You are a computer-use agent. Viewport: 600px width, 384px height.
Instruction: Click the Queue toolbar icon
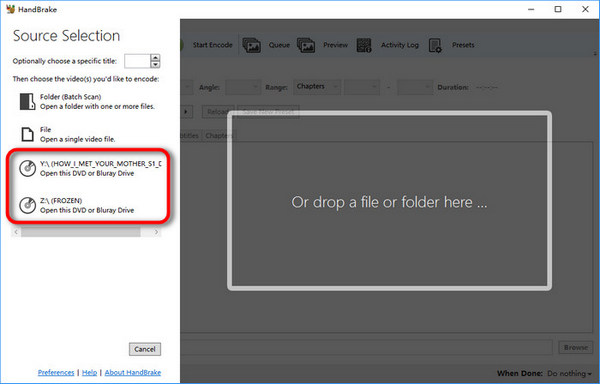pyautogui.click(x=252, y=45)
